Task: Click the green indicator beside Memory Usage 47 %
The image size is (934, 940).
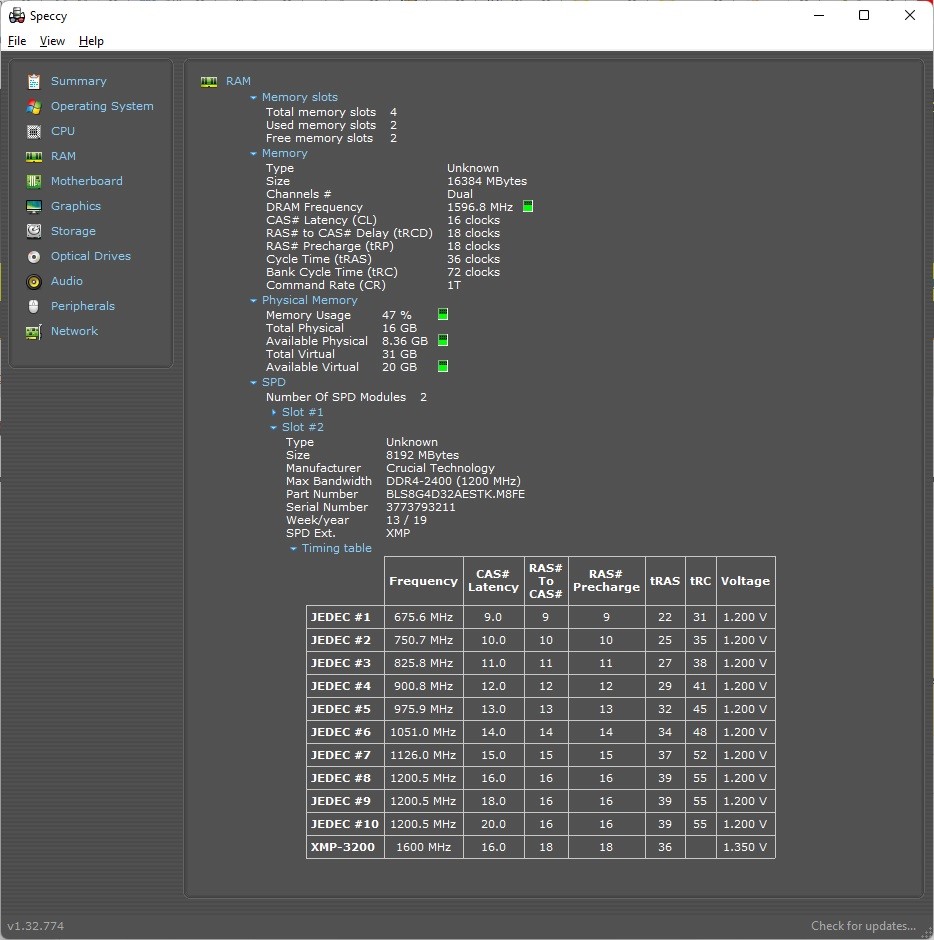Action: tap(443, 314)
